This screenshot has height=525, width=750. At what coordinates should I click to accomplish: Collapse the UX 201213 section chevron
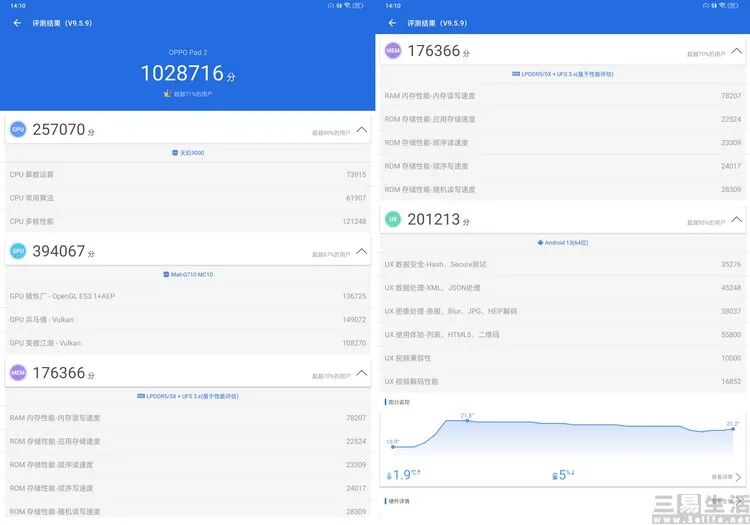(x=737, y=219)
